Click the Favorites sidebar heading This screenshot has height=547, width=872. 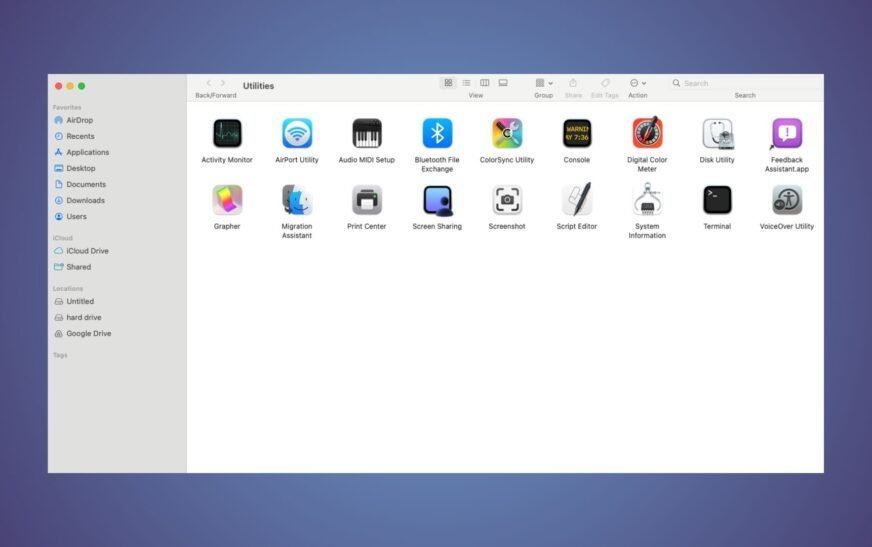[x=67, y=107]
